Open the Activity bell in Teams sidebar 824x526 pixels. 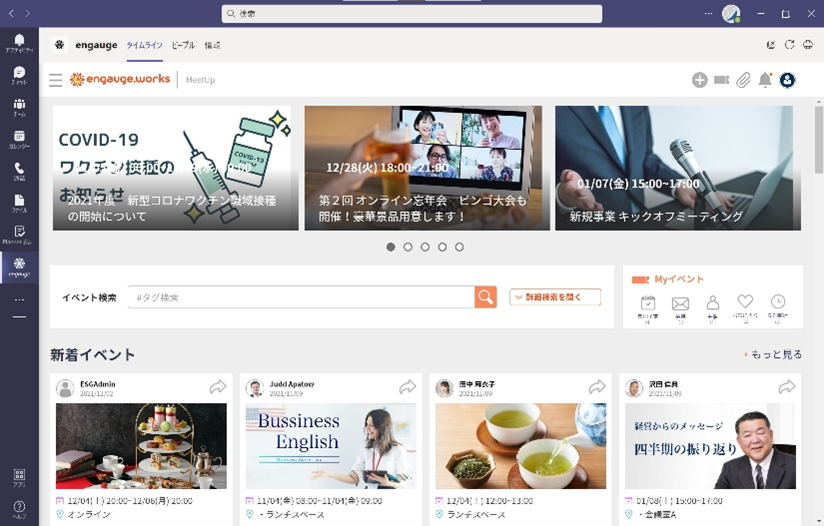click(x=19, y=43)
